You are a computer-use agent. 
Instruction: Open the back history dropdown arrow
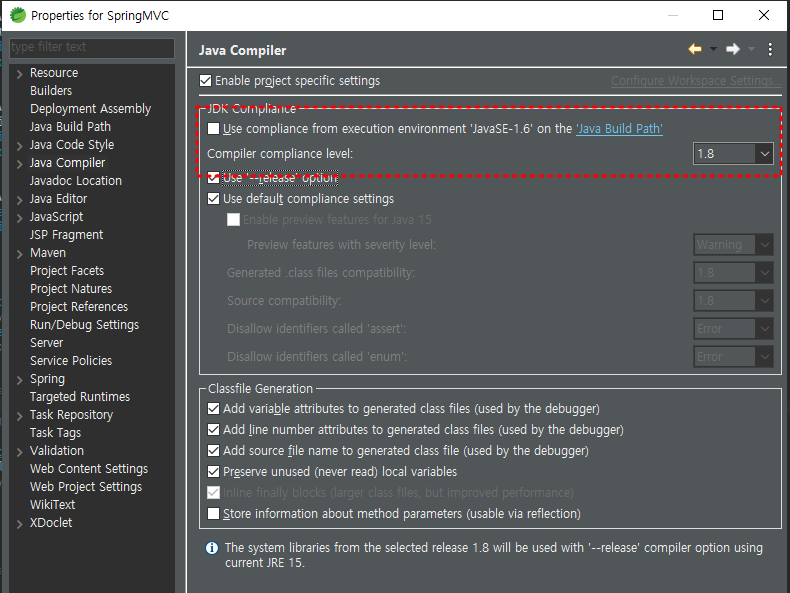pyautogui.click(x=713, y=49)
